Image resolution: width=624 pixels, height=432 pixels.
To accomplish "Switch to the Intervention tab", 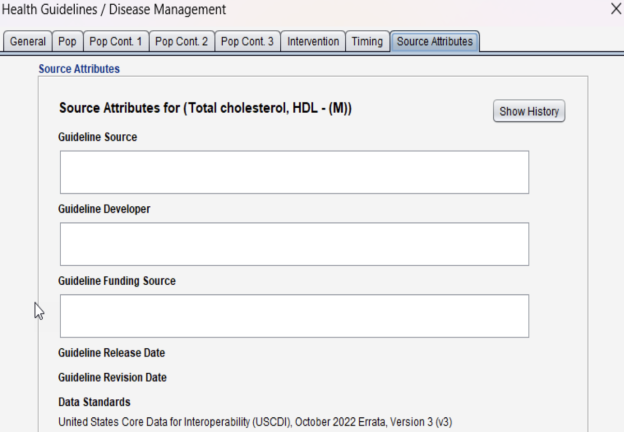I will pyautogui.click(x=313, y=42).
